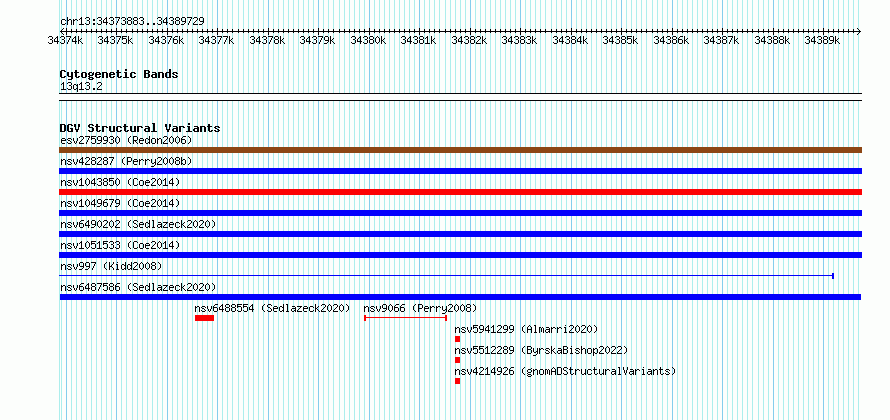
Task: Click the red nsv9066 bracket line
Action: 405,318
